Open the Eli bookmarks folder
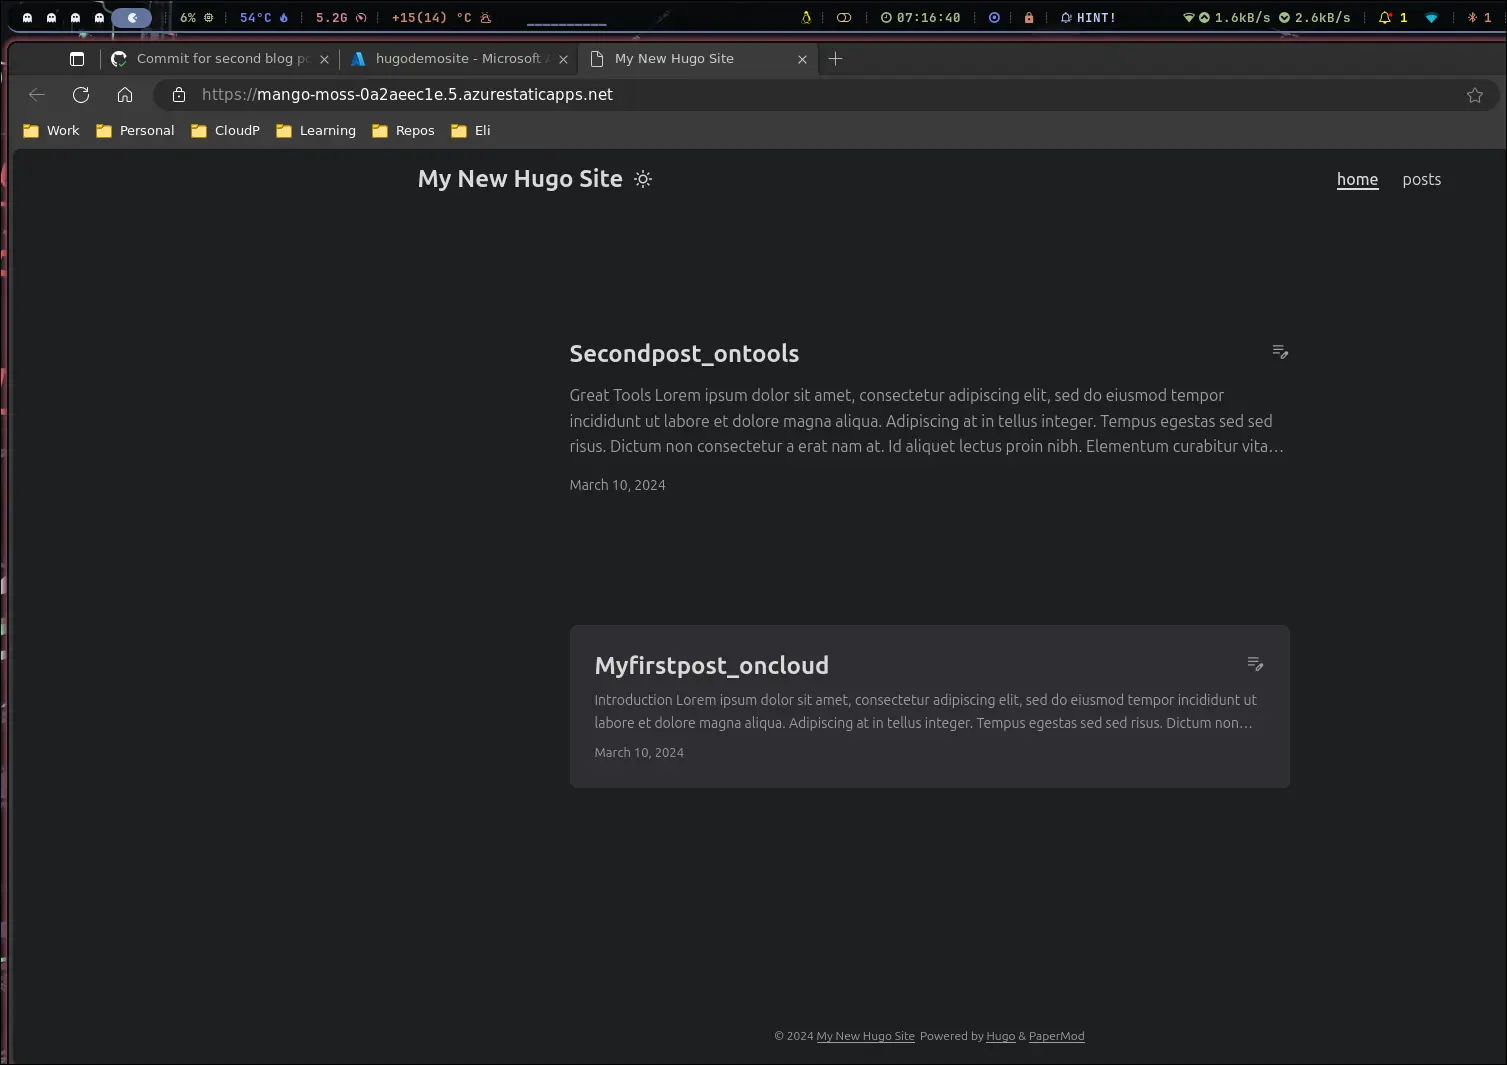 (470, 131)
